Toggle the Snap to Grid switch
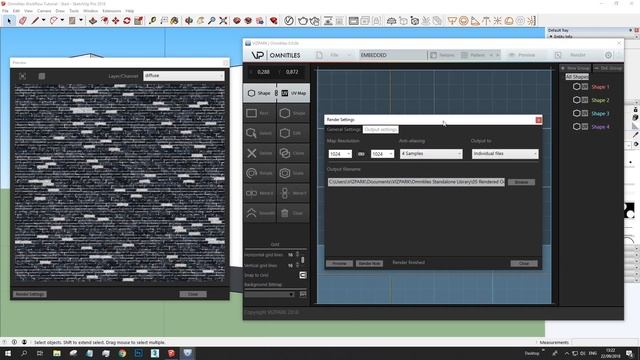This screenshot has width=640, height=360. coord(302,275)
